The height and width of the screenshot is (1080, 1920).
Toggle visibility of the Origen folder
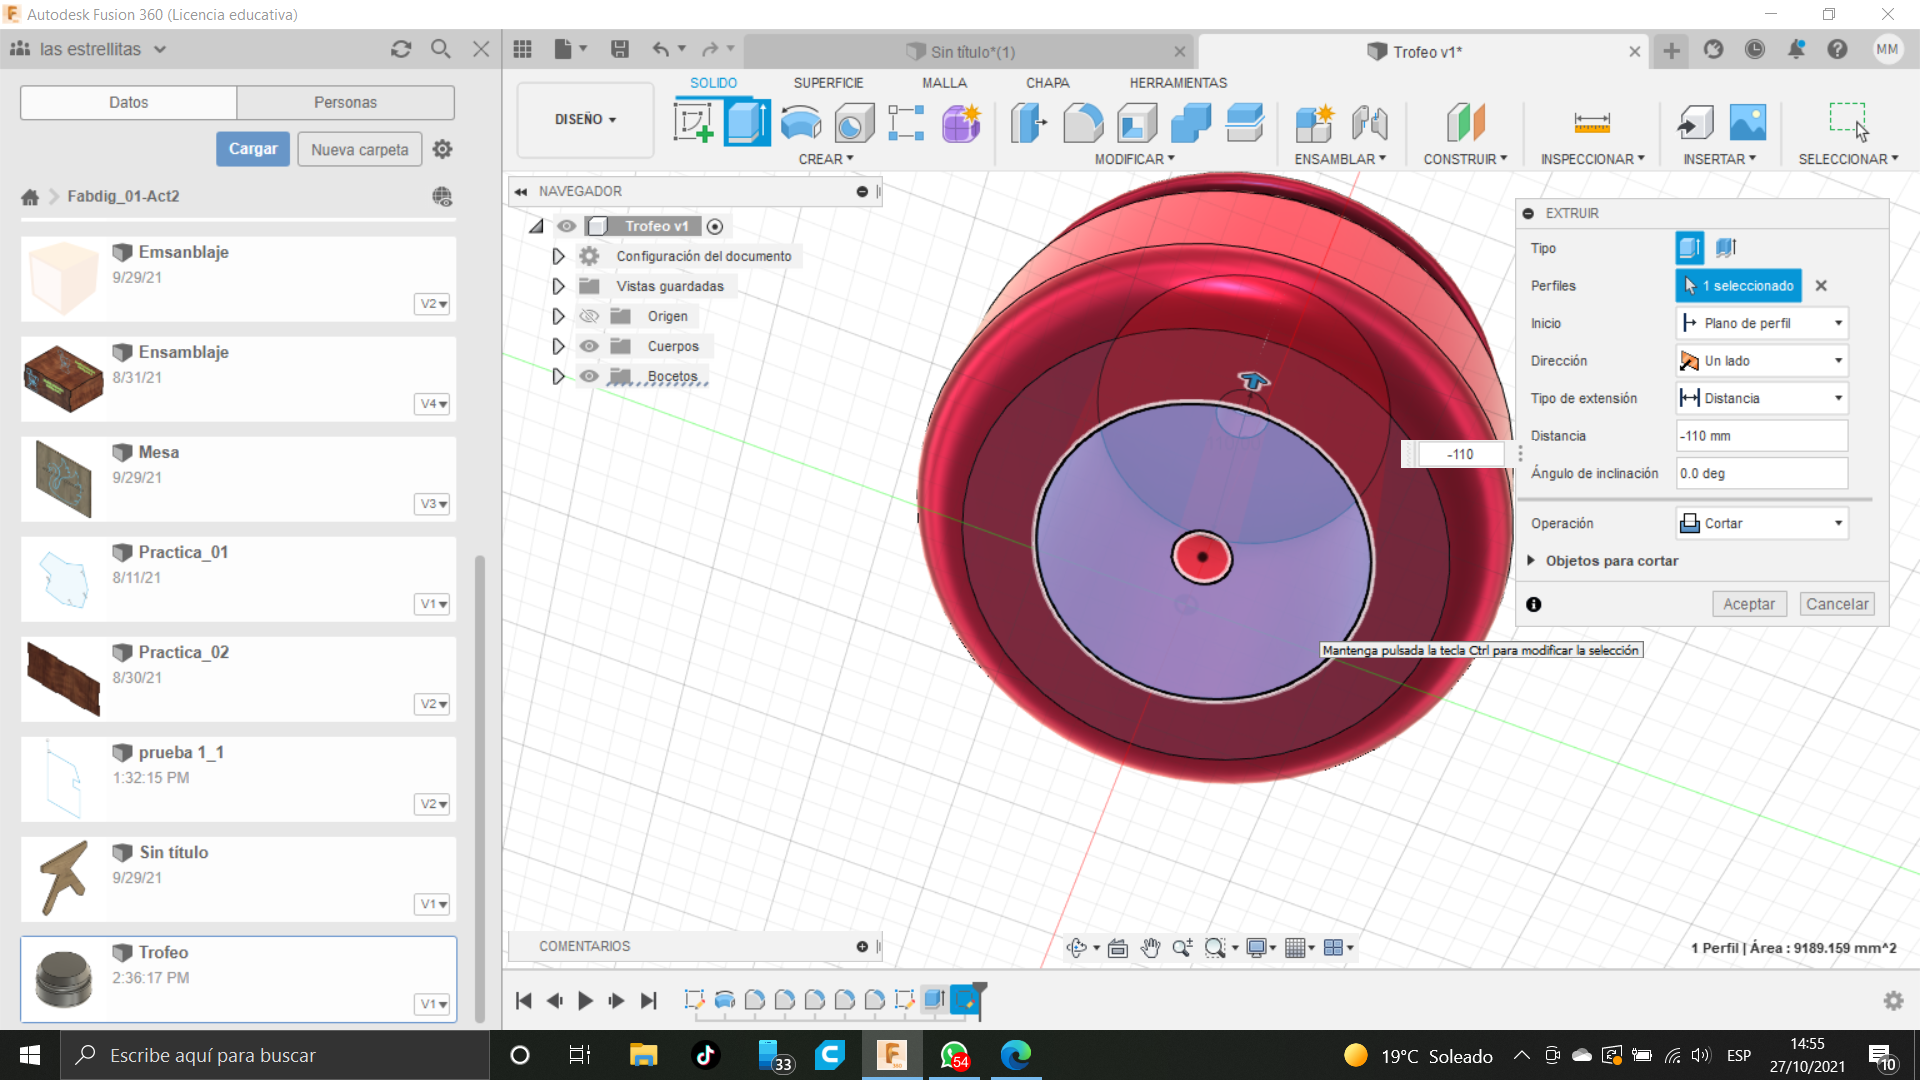click(x=589, y=316)
